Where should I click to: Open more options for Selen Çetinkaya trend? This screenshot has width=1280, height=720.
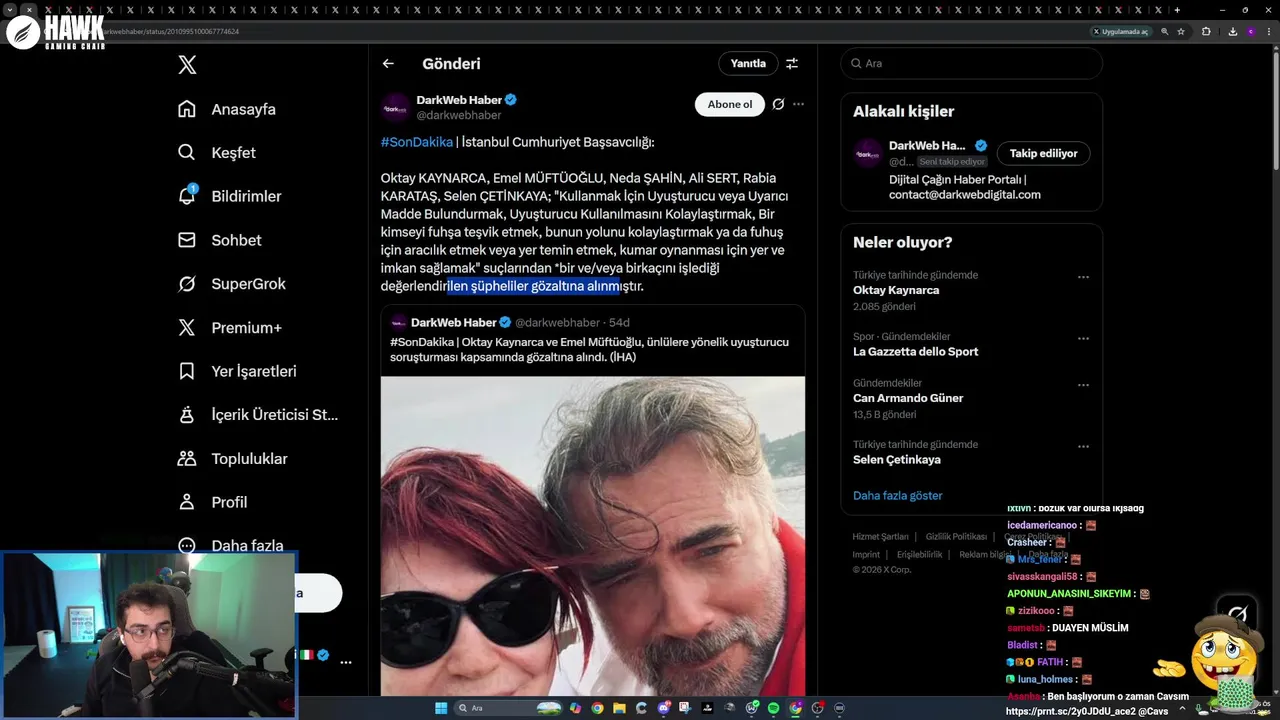(x=1083, y=446)
